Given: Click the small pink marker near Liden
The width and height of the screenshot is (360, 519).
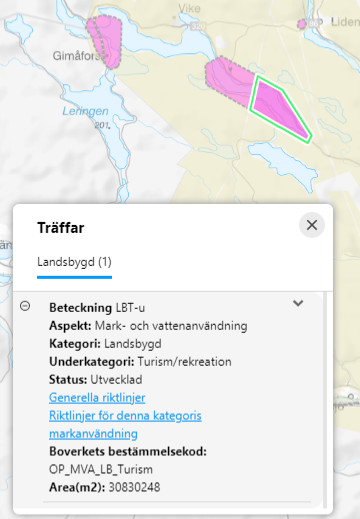Looking at the screenshot, I should tap(302, 24).
